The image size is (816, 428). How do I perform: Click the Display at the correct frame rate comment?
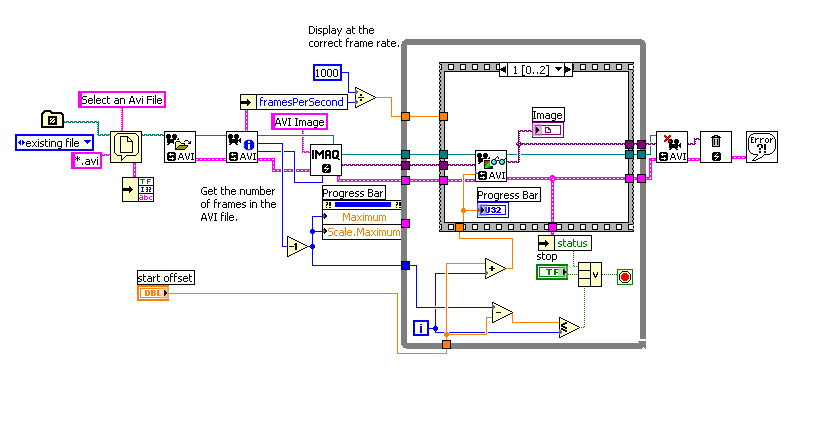(x=354, y=36)
